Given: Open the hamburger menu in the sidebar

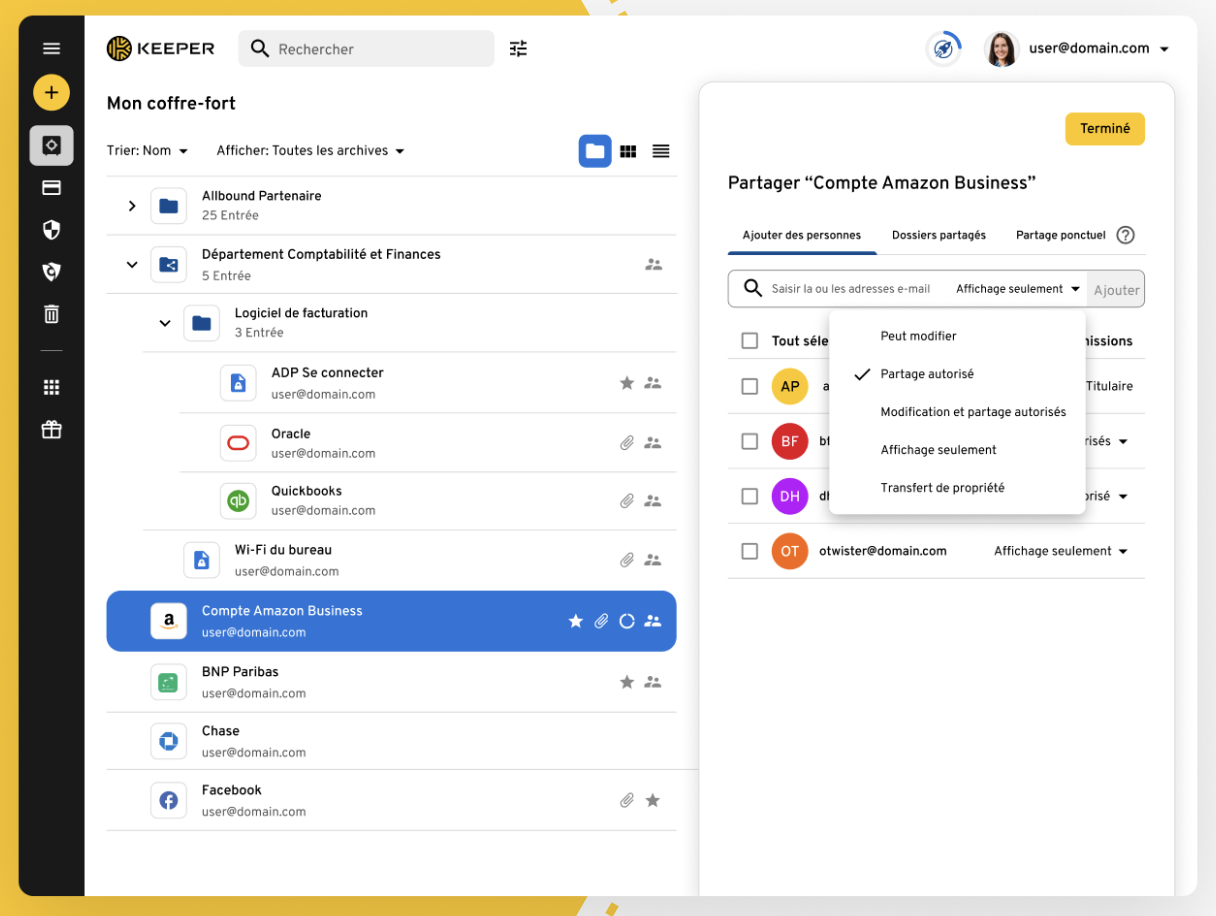Looking at the screenshot, I should coord(51,48).
